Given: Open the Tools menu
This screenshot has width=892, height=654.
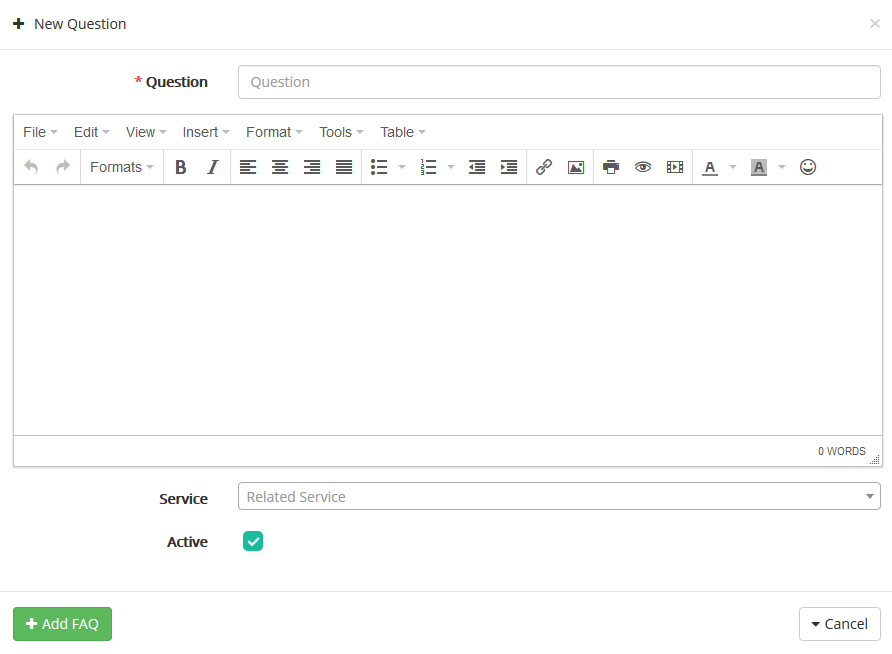Looking at the screenshot, I should [x=341, y=132].
